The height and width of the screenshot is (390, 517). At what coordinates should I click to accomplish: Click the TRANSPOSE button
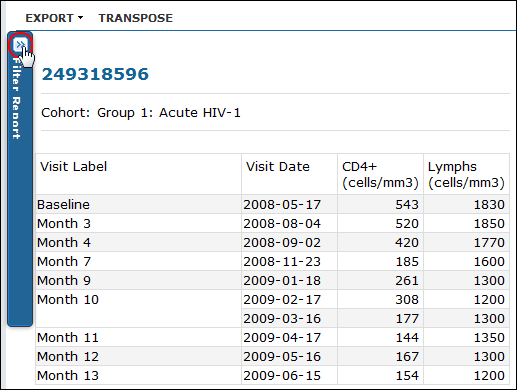point(136,18)
